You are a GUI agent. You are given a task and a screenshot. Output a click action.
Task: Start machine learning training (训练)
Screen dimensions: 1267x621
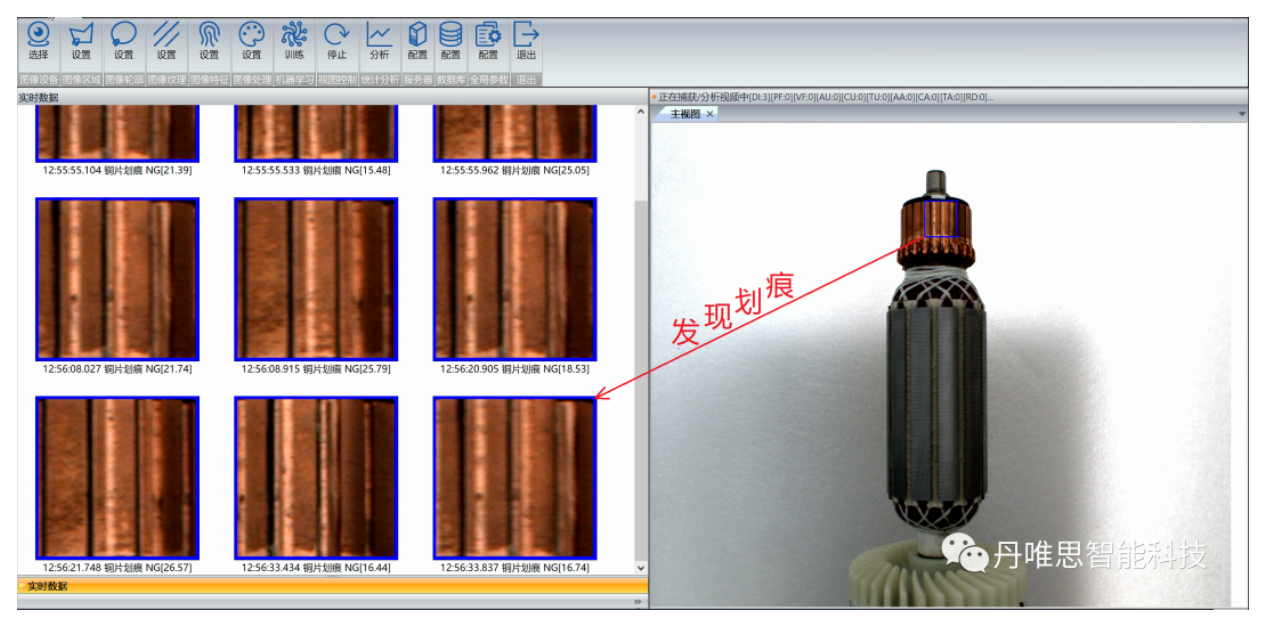pyautogui.click(x=294, y=42)
